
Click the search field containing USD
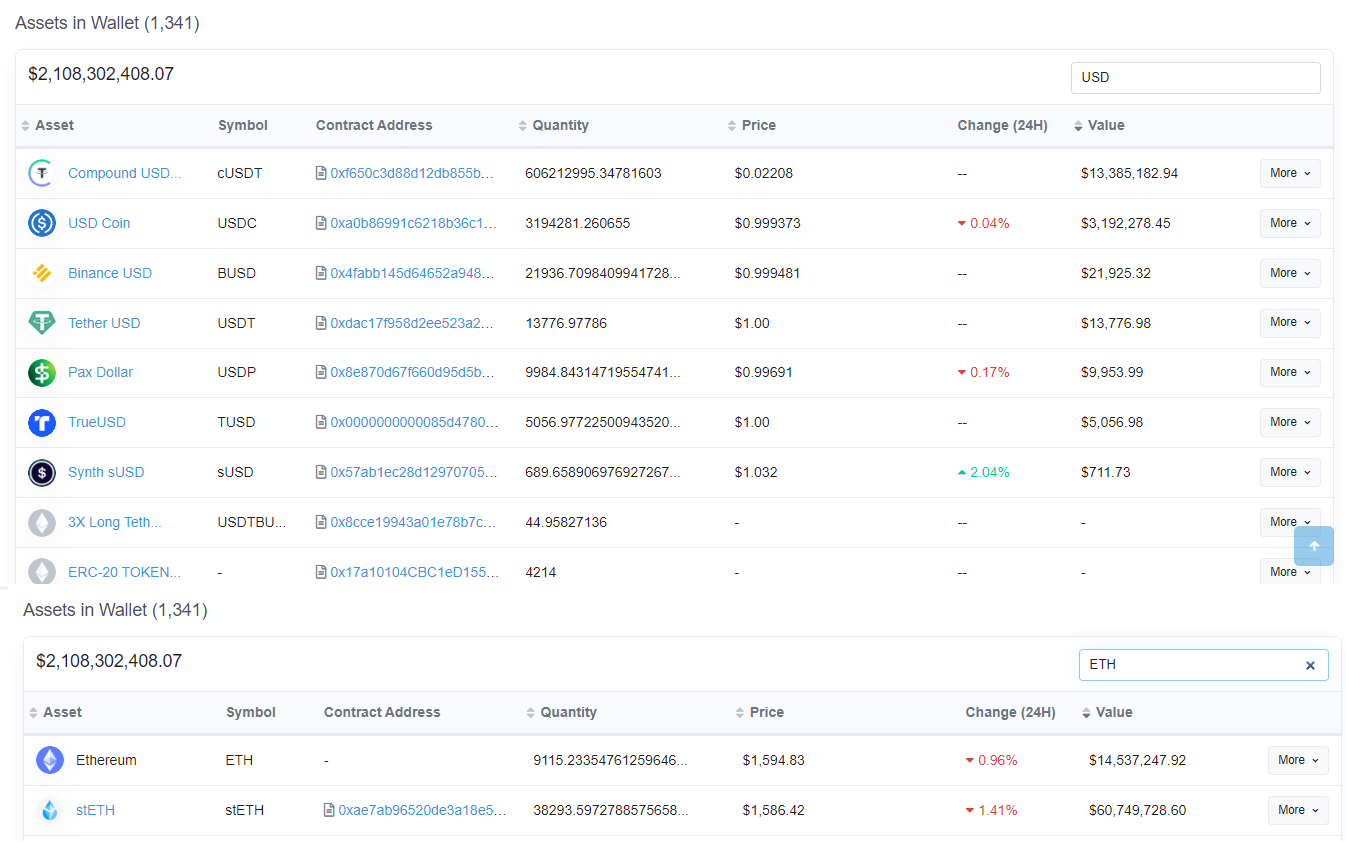coord(1195,78)
